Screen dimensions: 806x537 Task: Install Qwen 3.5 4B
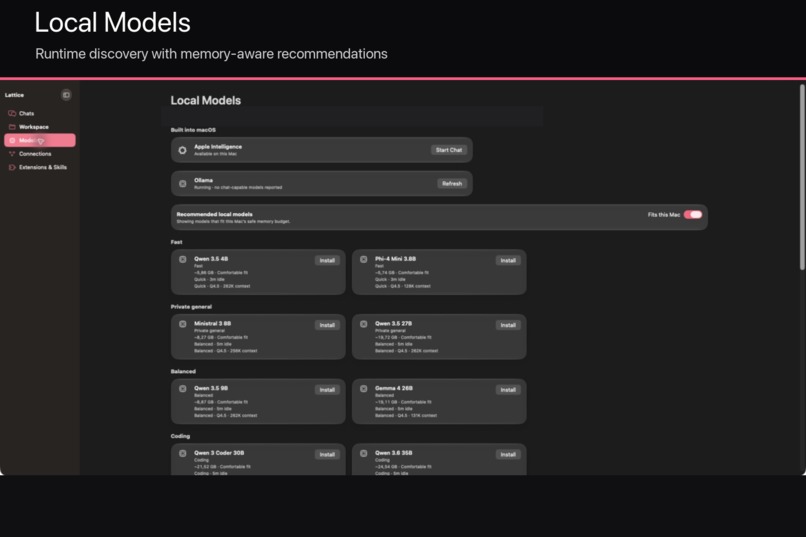(x=327, y=261)
